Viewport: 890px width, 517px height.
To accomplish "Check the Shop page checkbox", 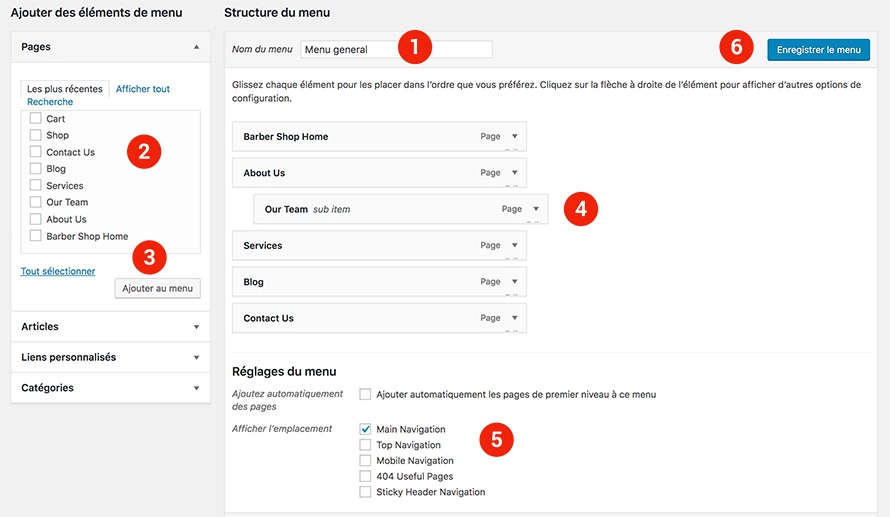I will point(36,135).
